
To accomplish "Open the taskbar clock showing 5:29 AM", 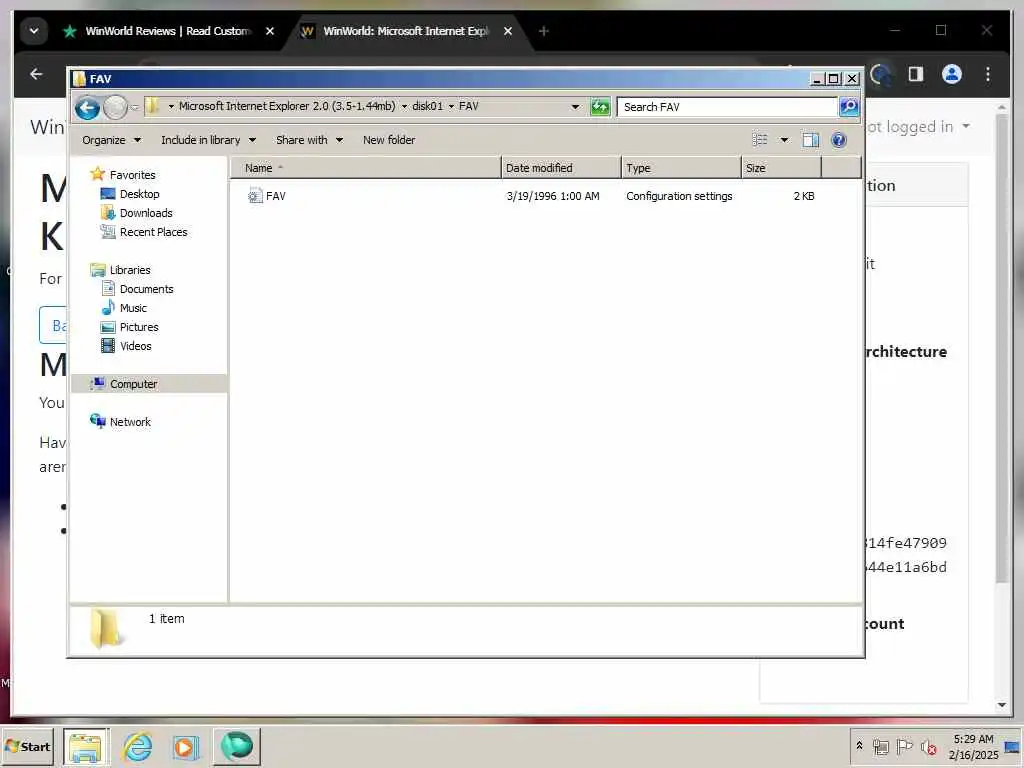I will click(974, 747).
